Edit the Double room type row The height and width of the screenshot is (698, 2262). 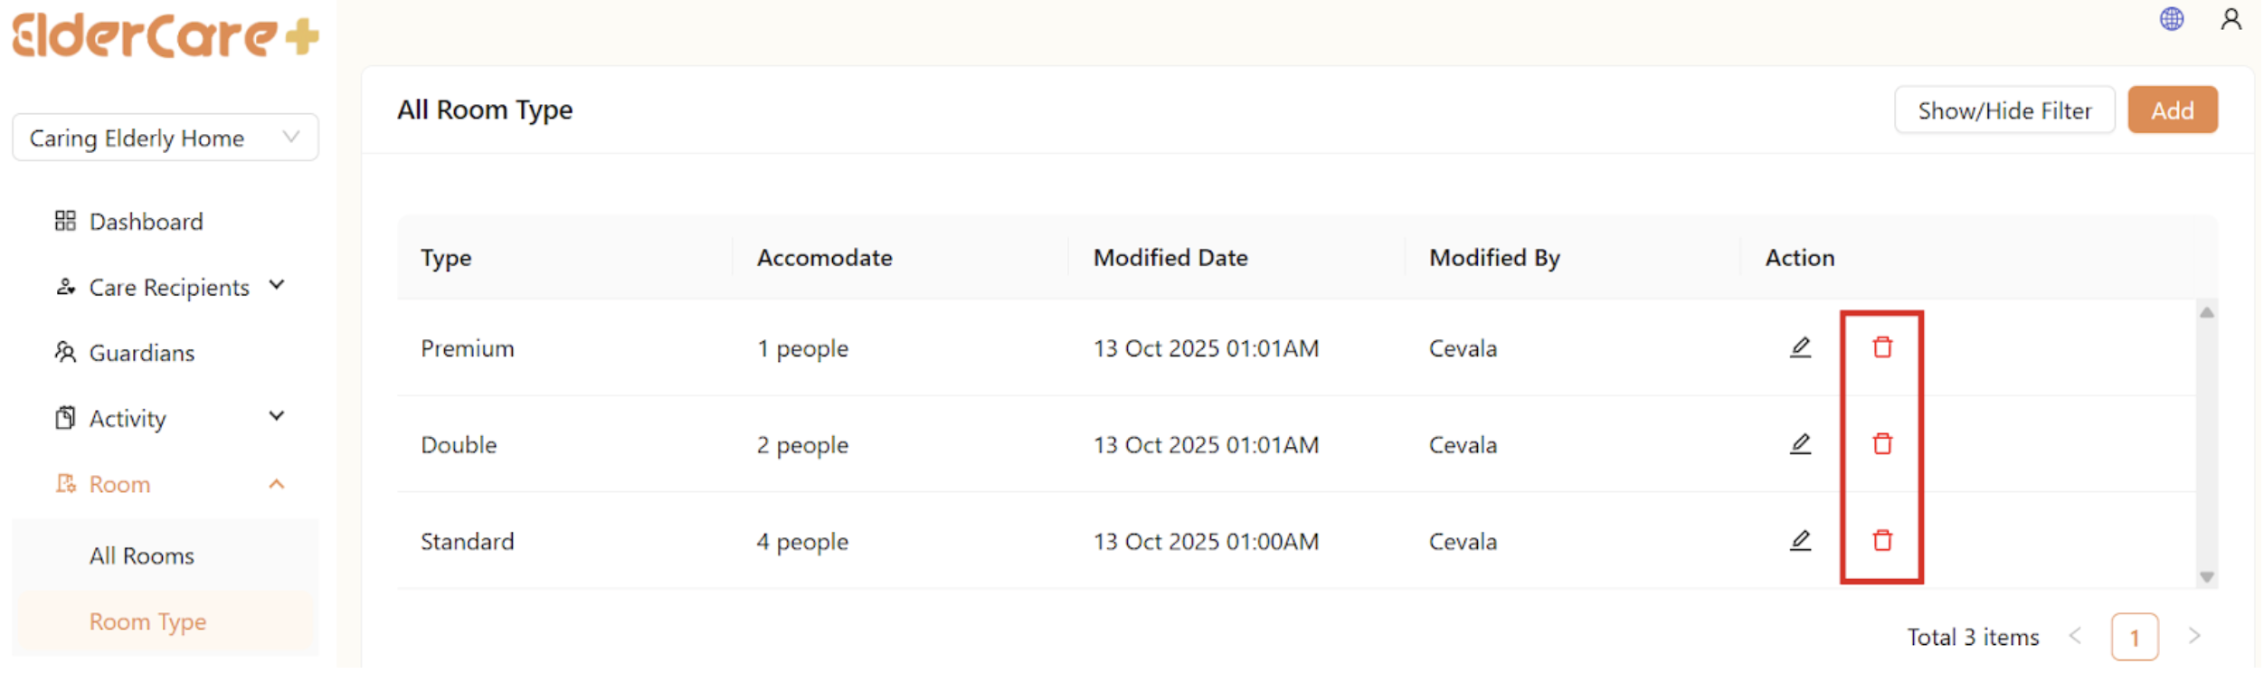1800,444
